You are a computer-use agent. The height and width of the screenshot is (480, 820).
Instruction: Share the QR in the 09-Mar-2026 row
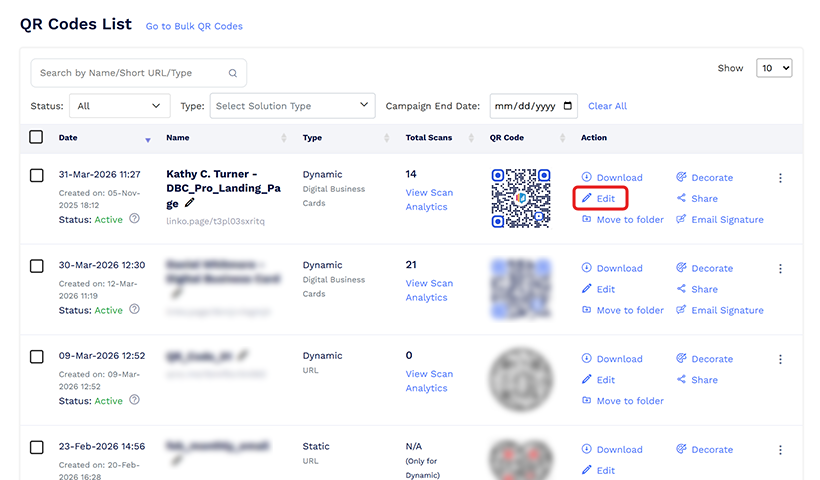click(697, 380)
